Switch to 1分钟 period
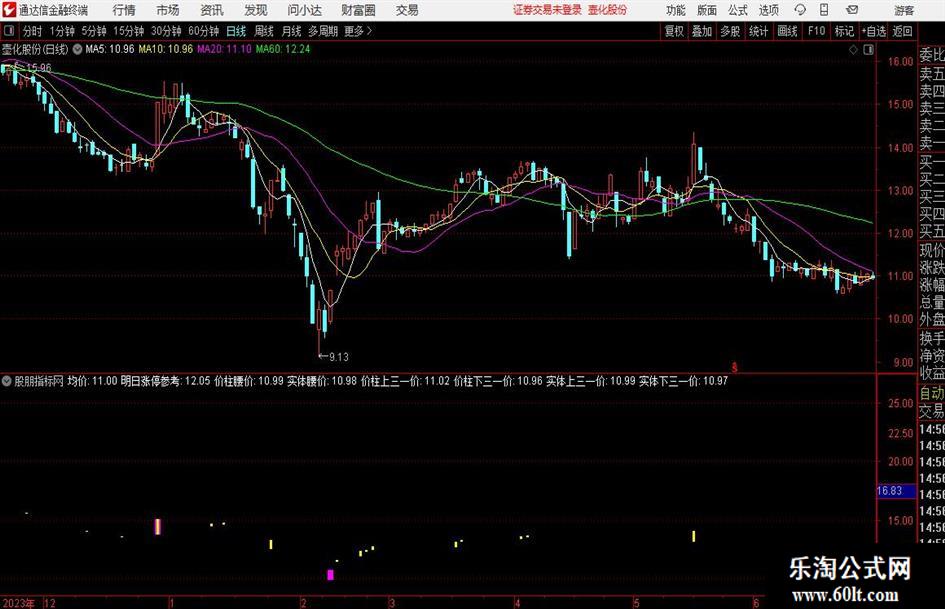 [x=61, y=31]
